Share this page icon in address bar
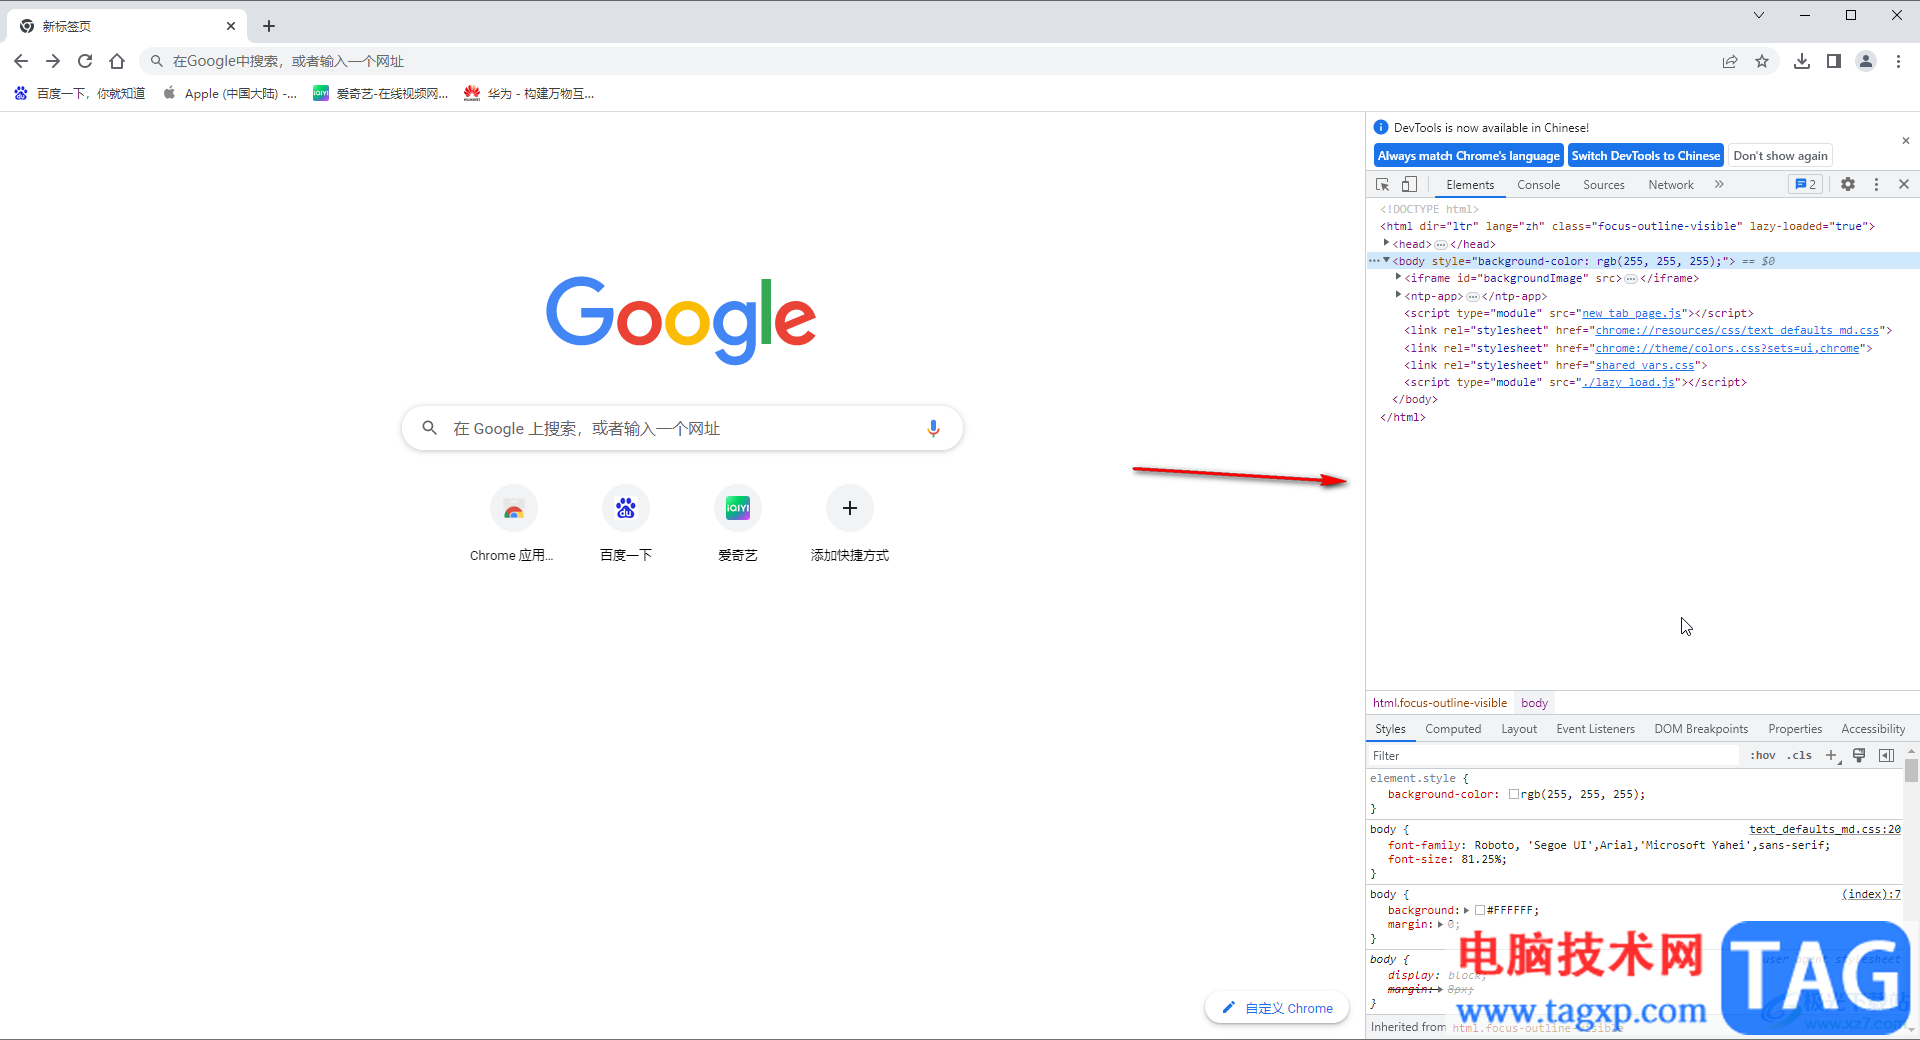Viewport: 1920px width, 1040px height. click(1730, 61)
